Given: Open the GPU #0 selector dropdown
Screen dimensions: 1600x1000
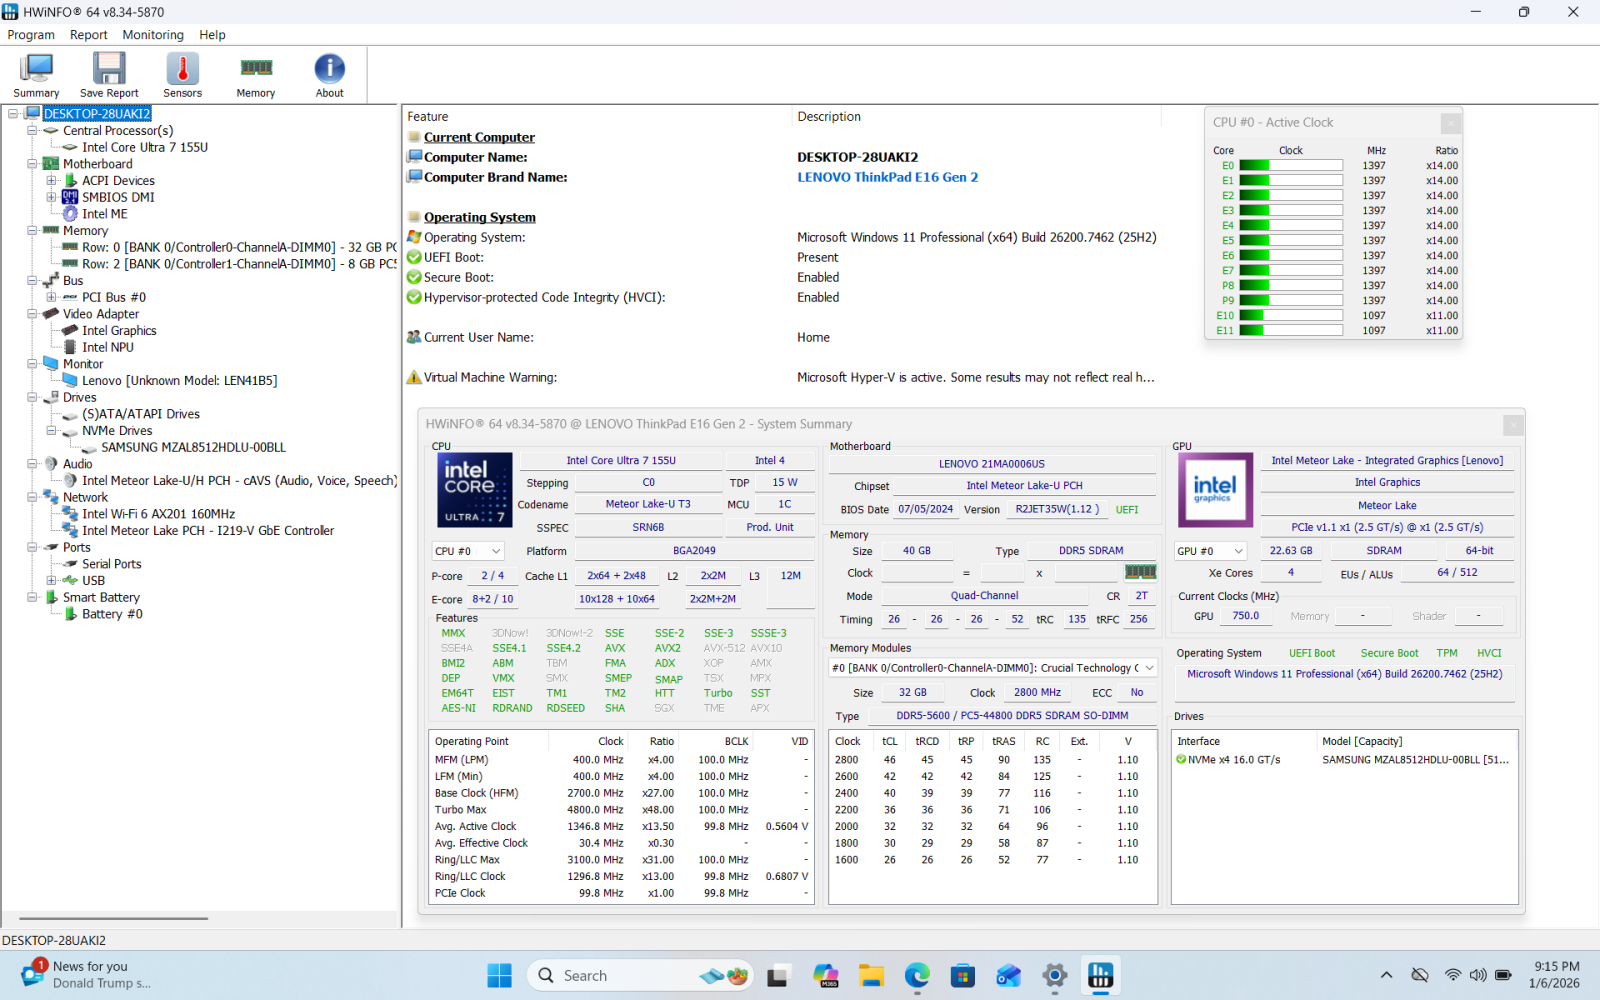Looking at the screenshot, I should click(1211, 551).
